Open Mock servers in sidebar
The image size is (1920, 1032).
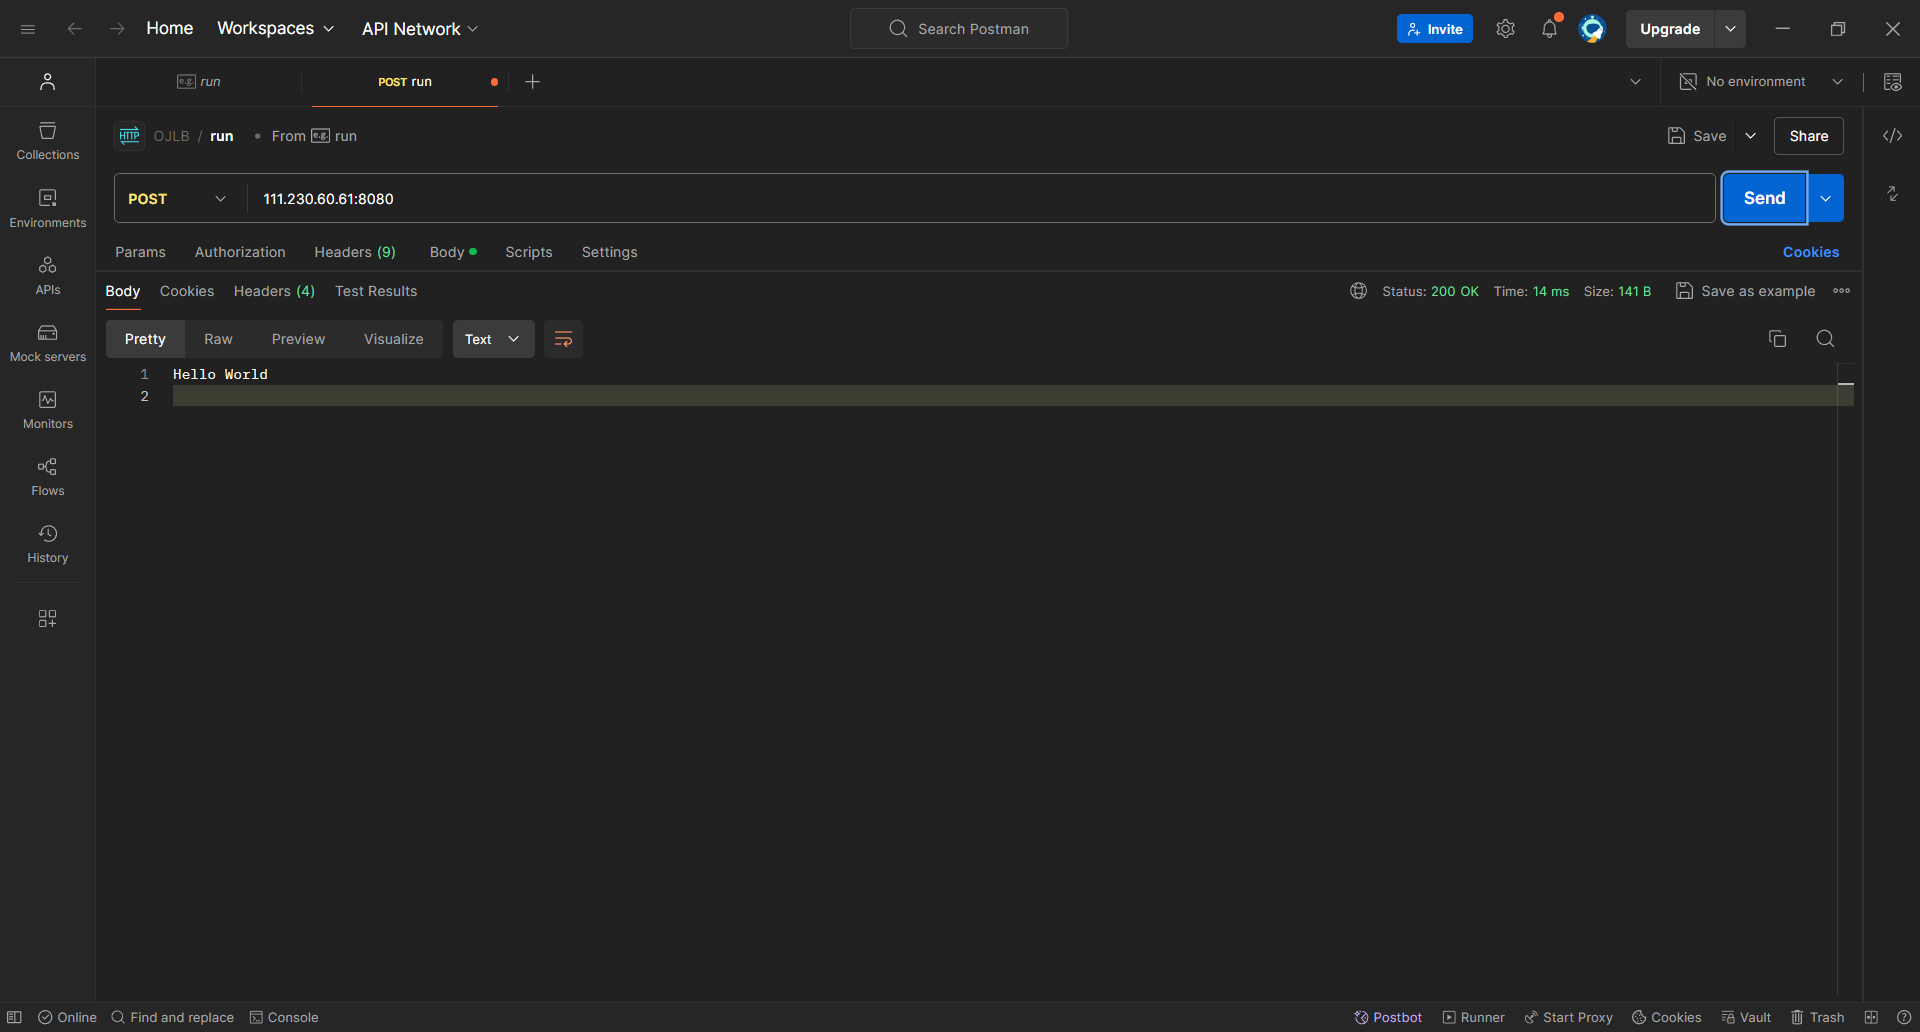47,343
